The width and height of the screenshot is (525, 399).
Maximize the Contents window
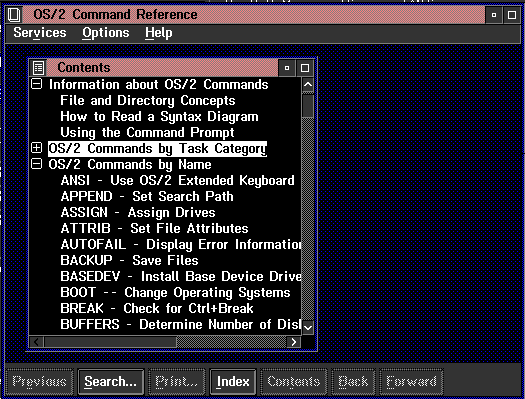[305, 68]
